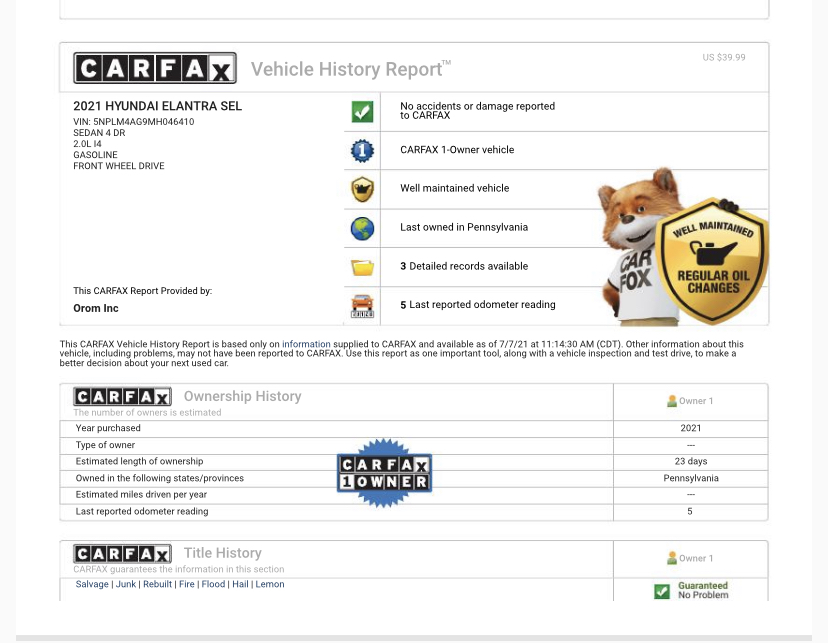
Task: Click the '2021' year purchased value
Action: point(691,428)
